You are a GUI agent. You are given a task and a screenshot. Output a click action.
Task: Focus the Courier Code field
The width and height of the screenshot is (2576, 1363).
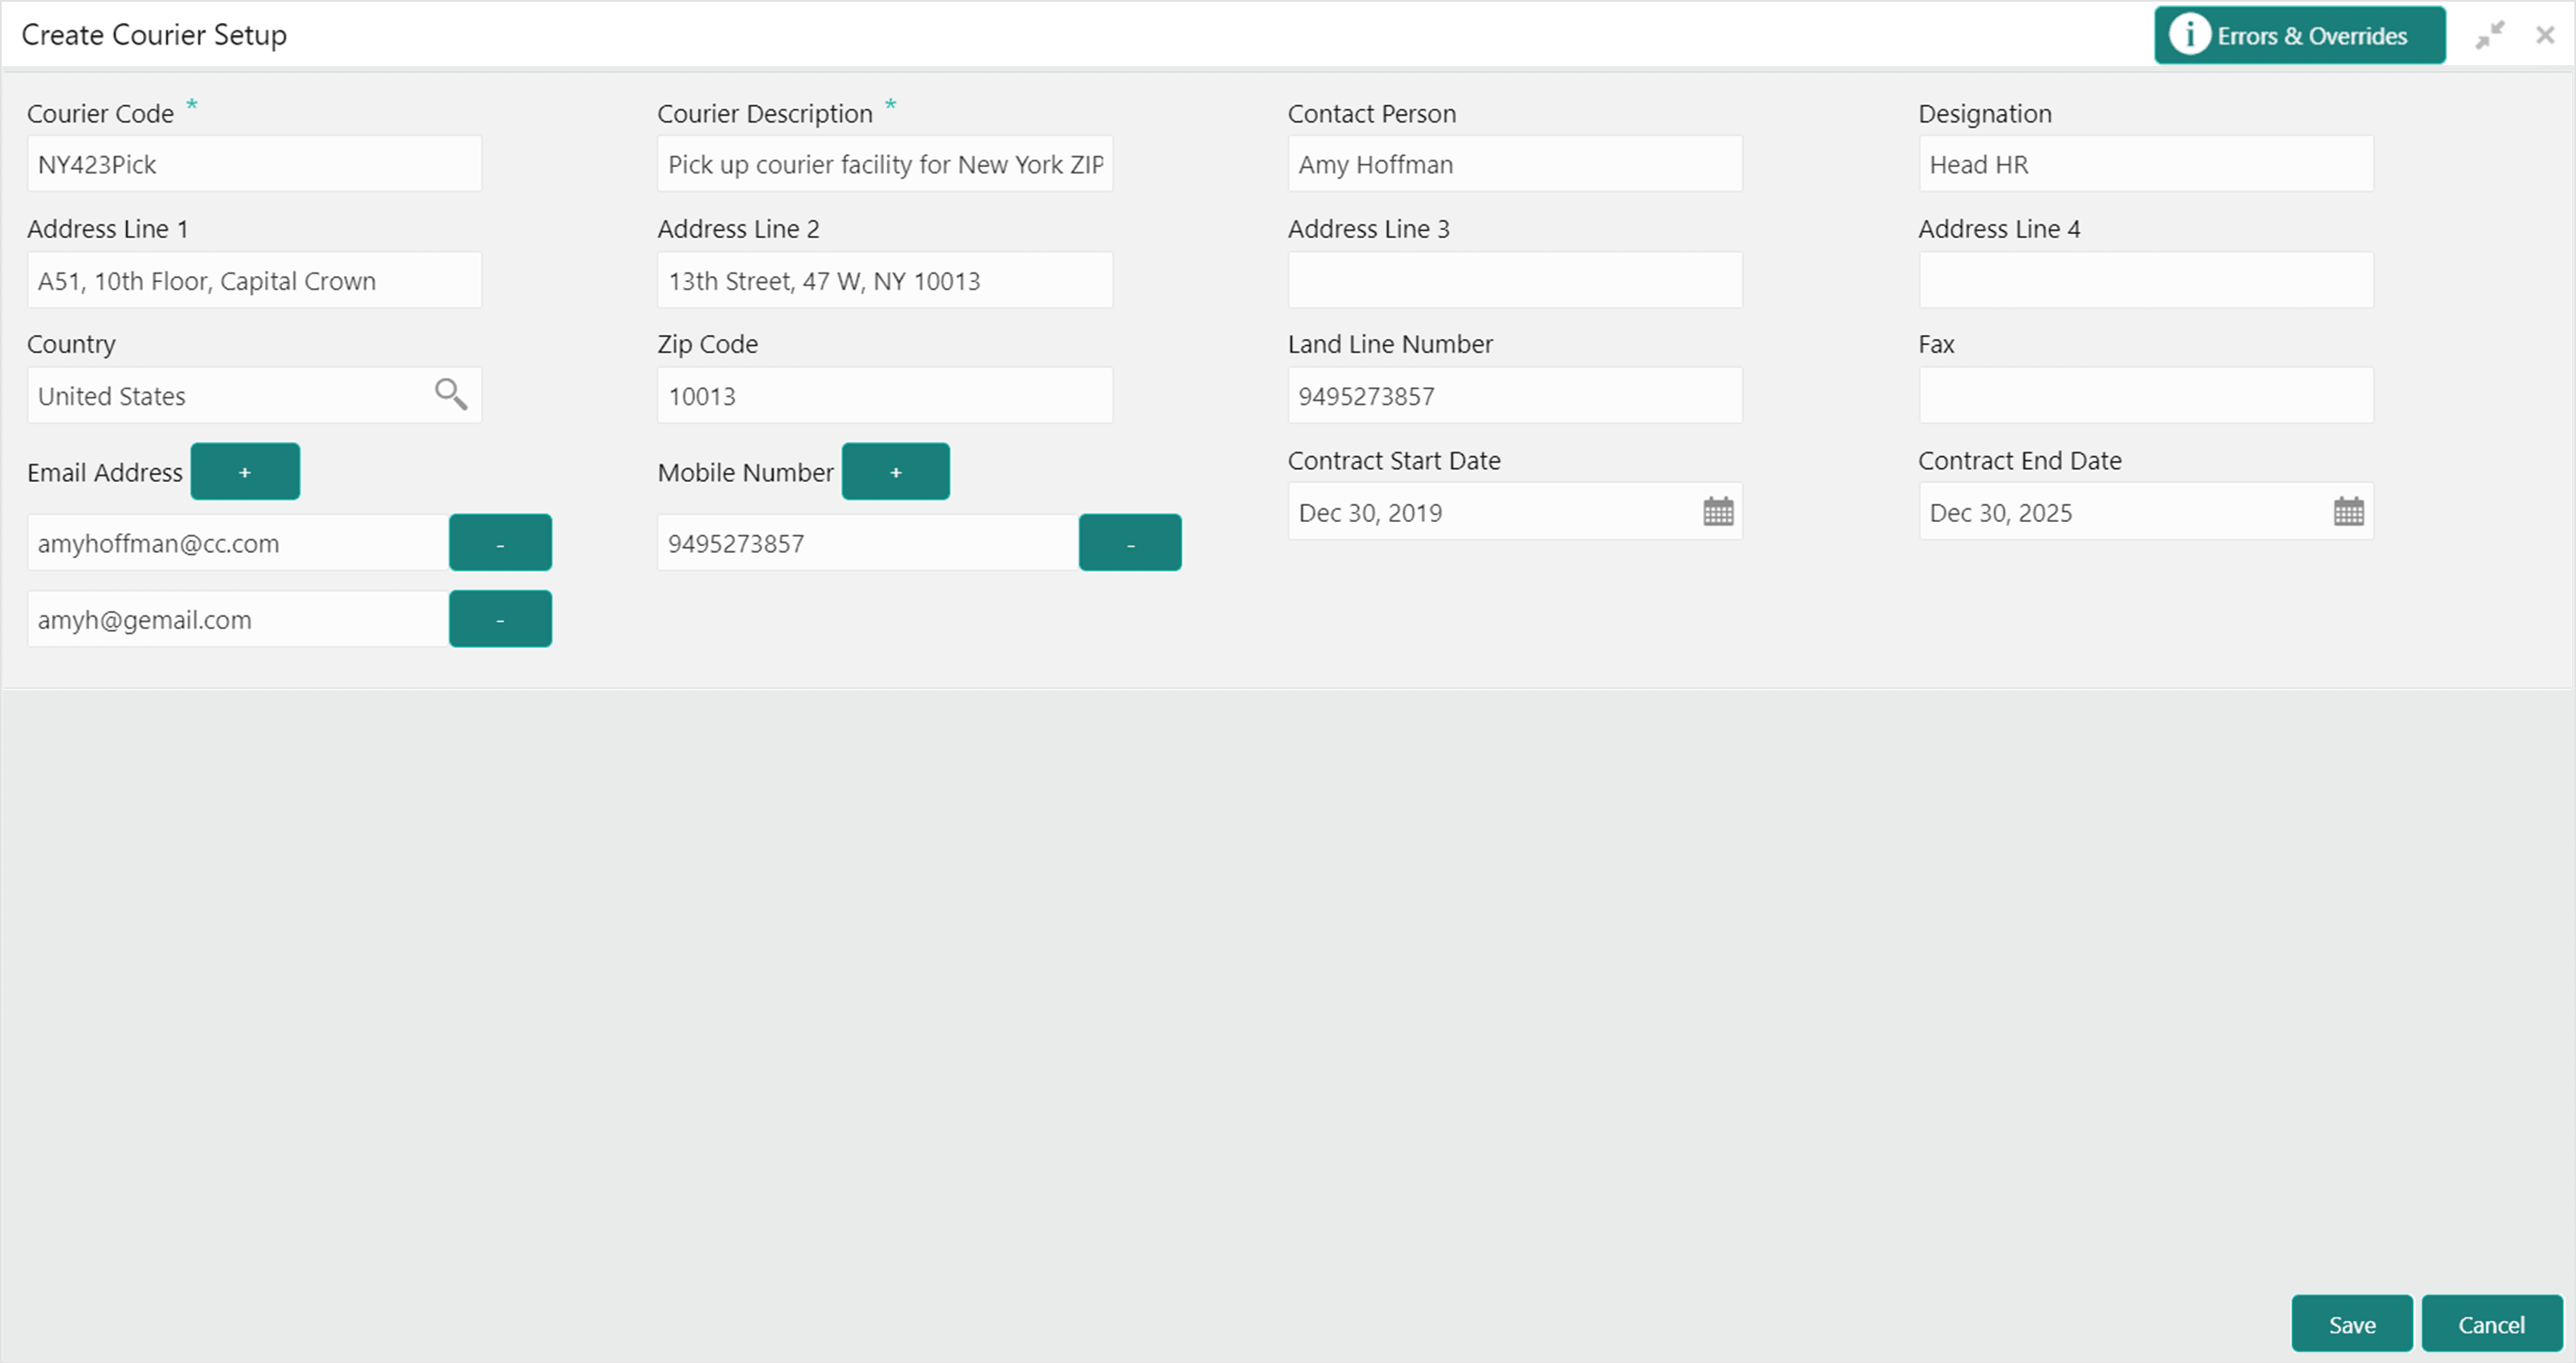tap(254, 164)
